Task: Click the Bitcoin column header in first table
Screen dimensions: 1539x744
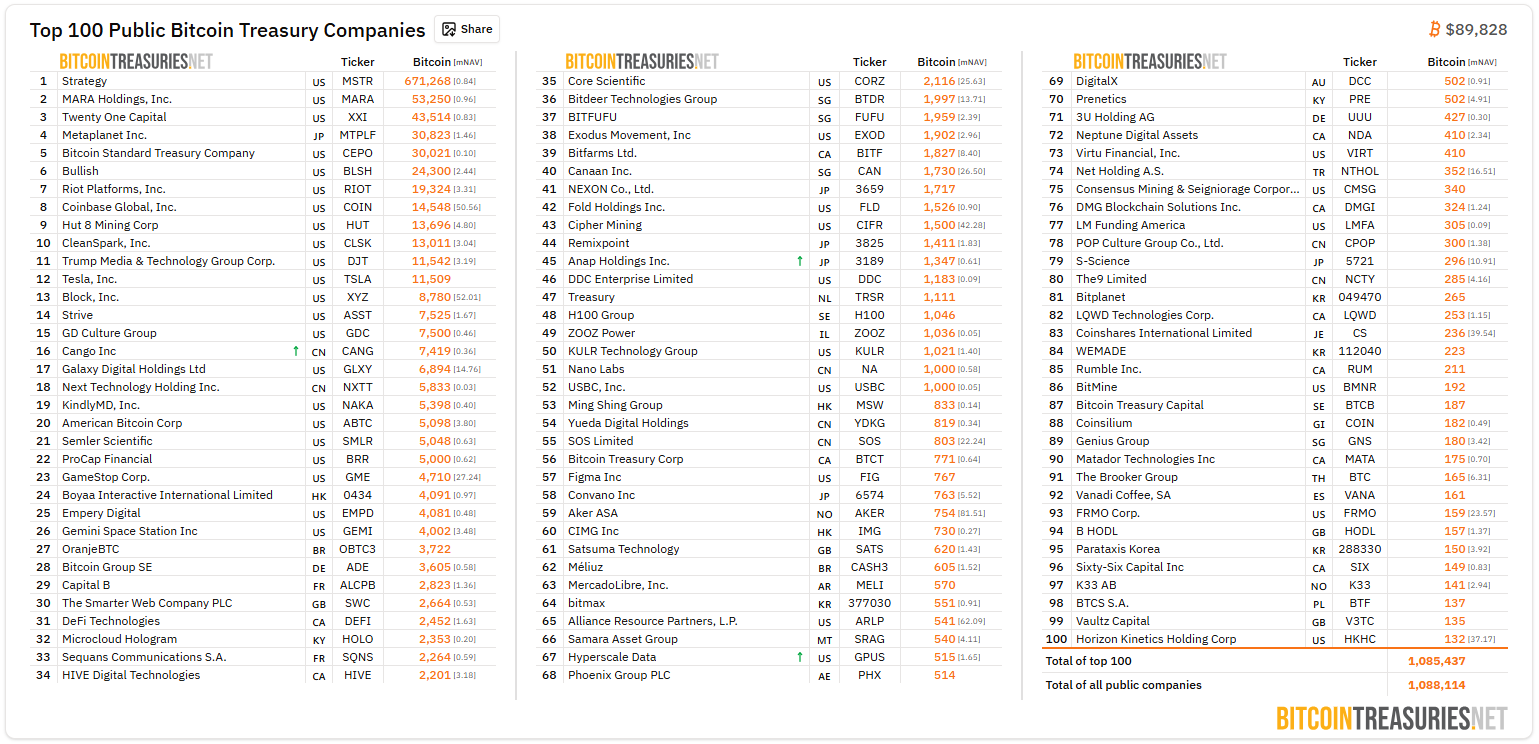Action: (432, 62)
